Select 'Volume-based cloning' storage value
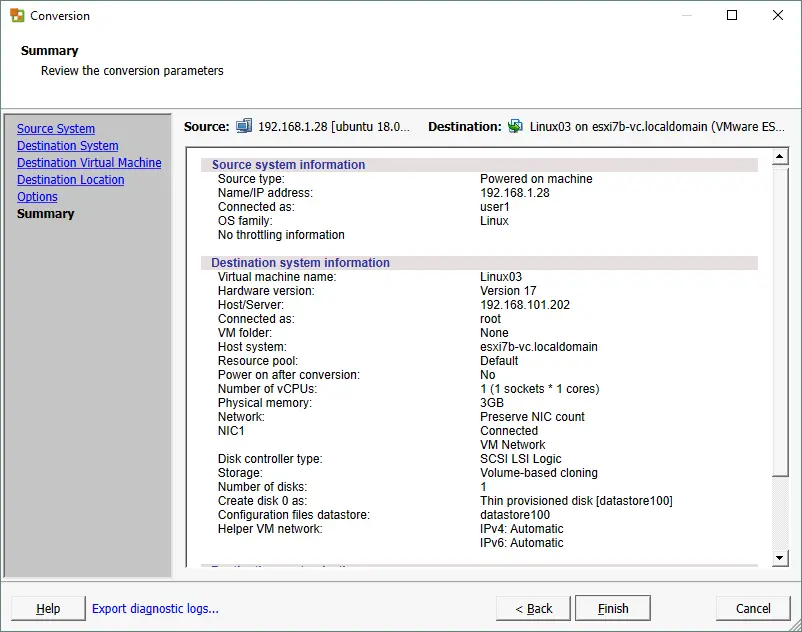This screenshot has height=632, width=802. (x=539, y=473)
